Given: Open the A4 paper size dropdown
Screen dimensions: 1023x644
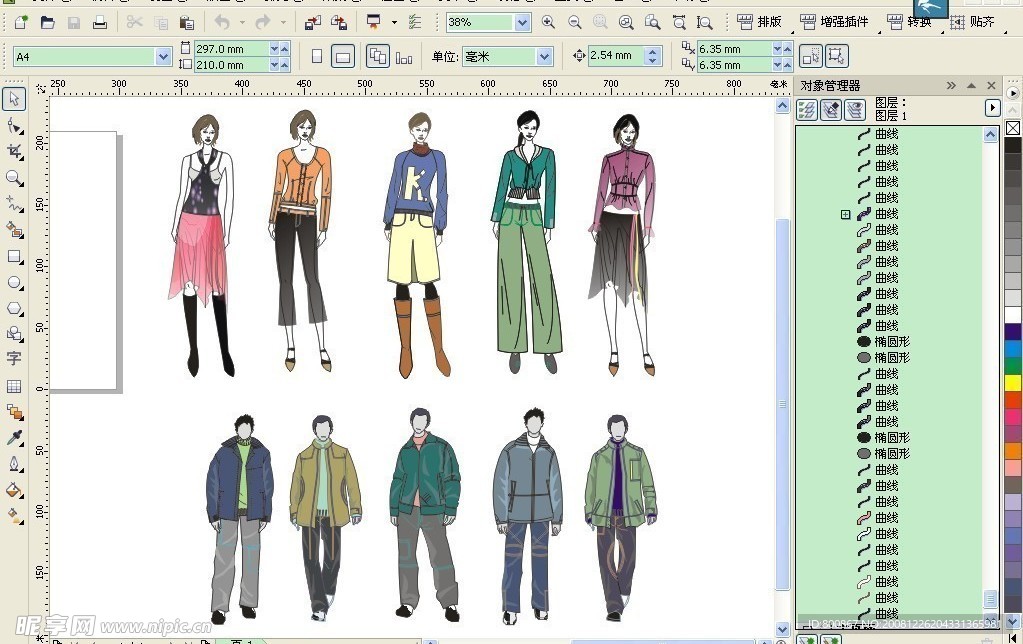Looking at the screenshot, I should tap(163, 57).
